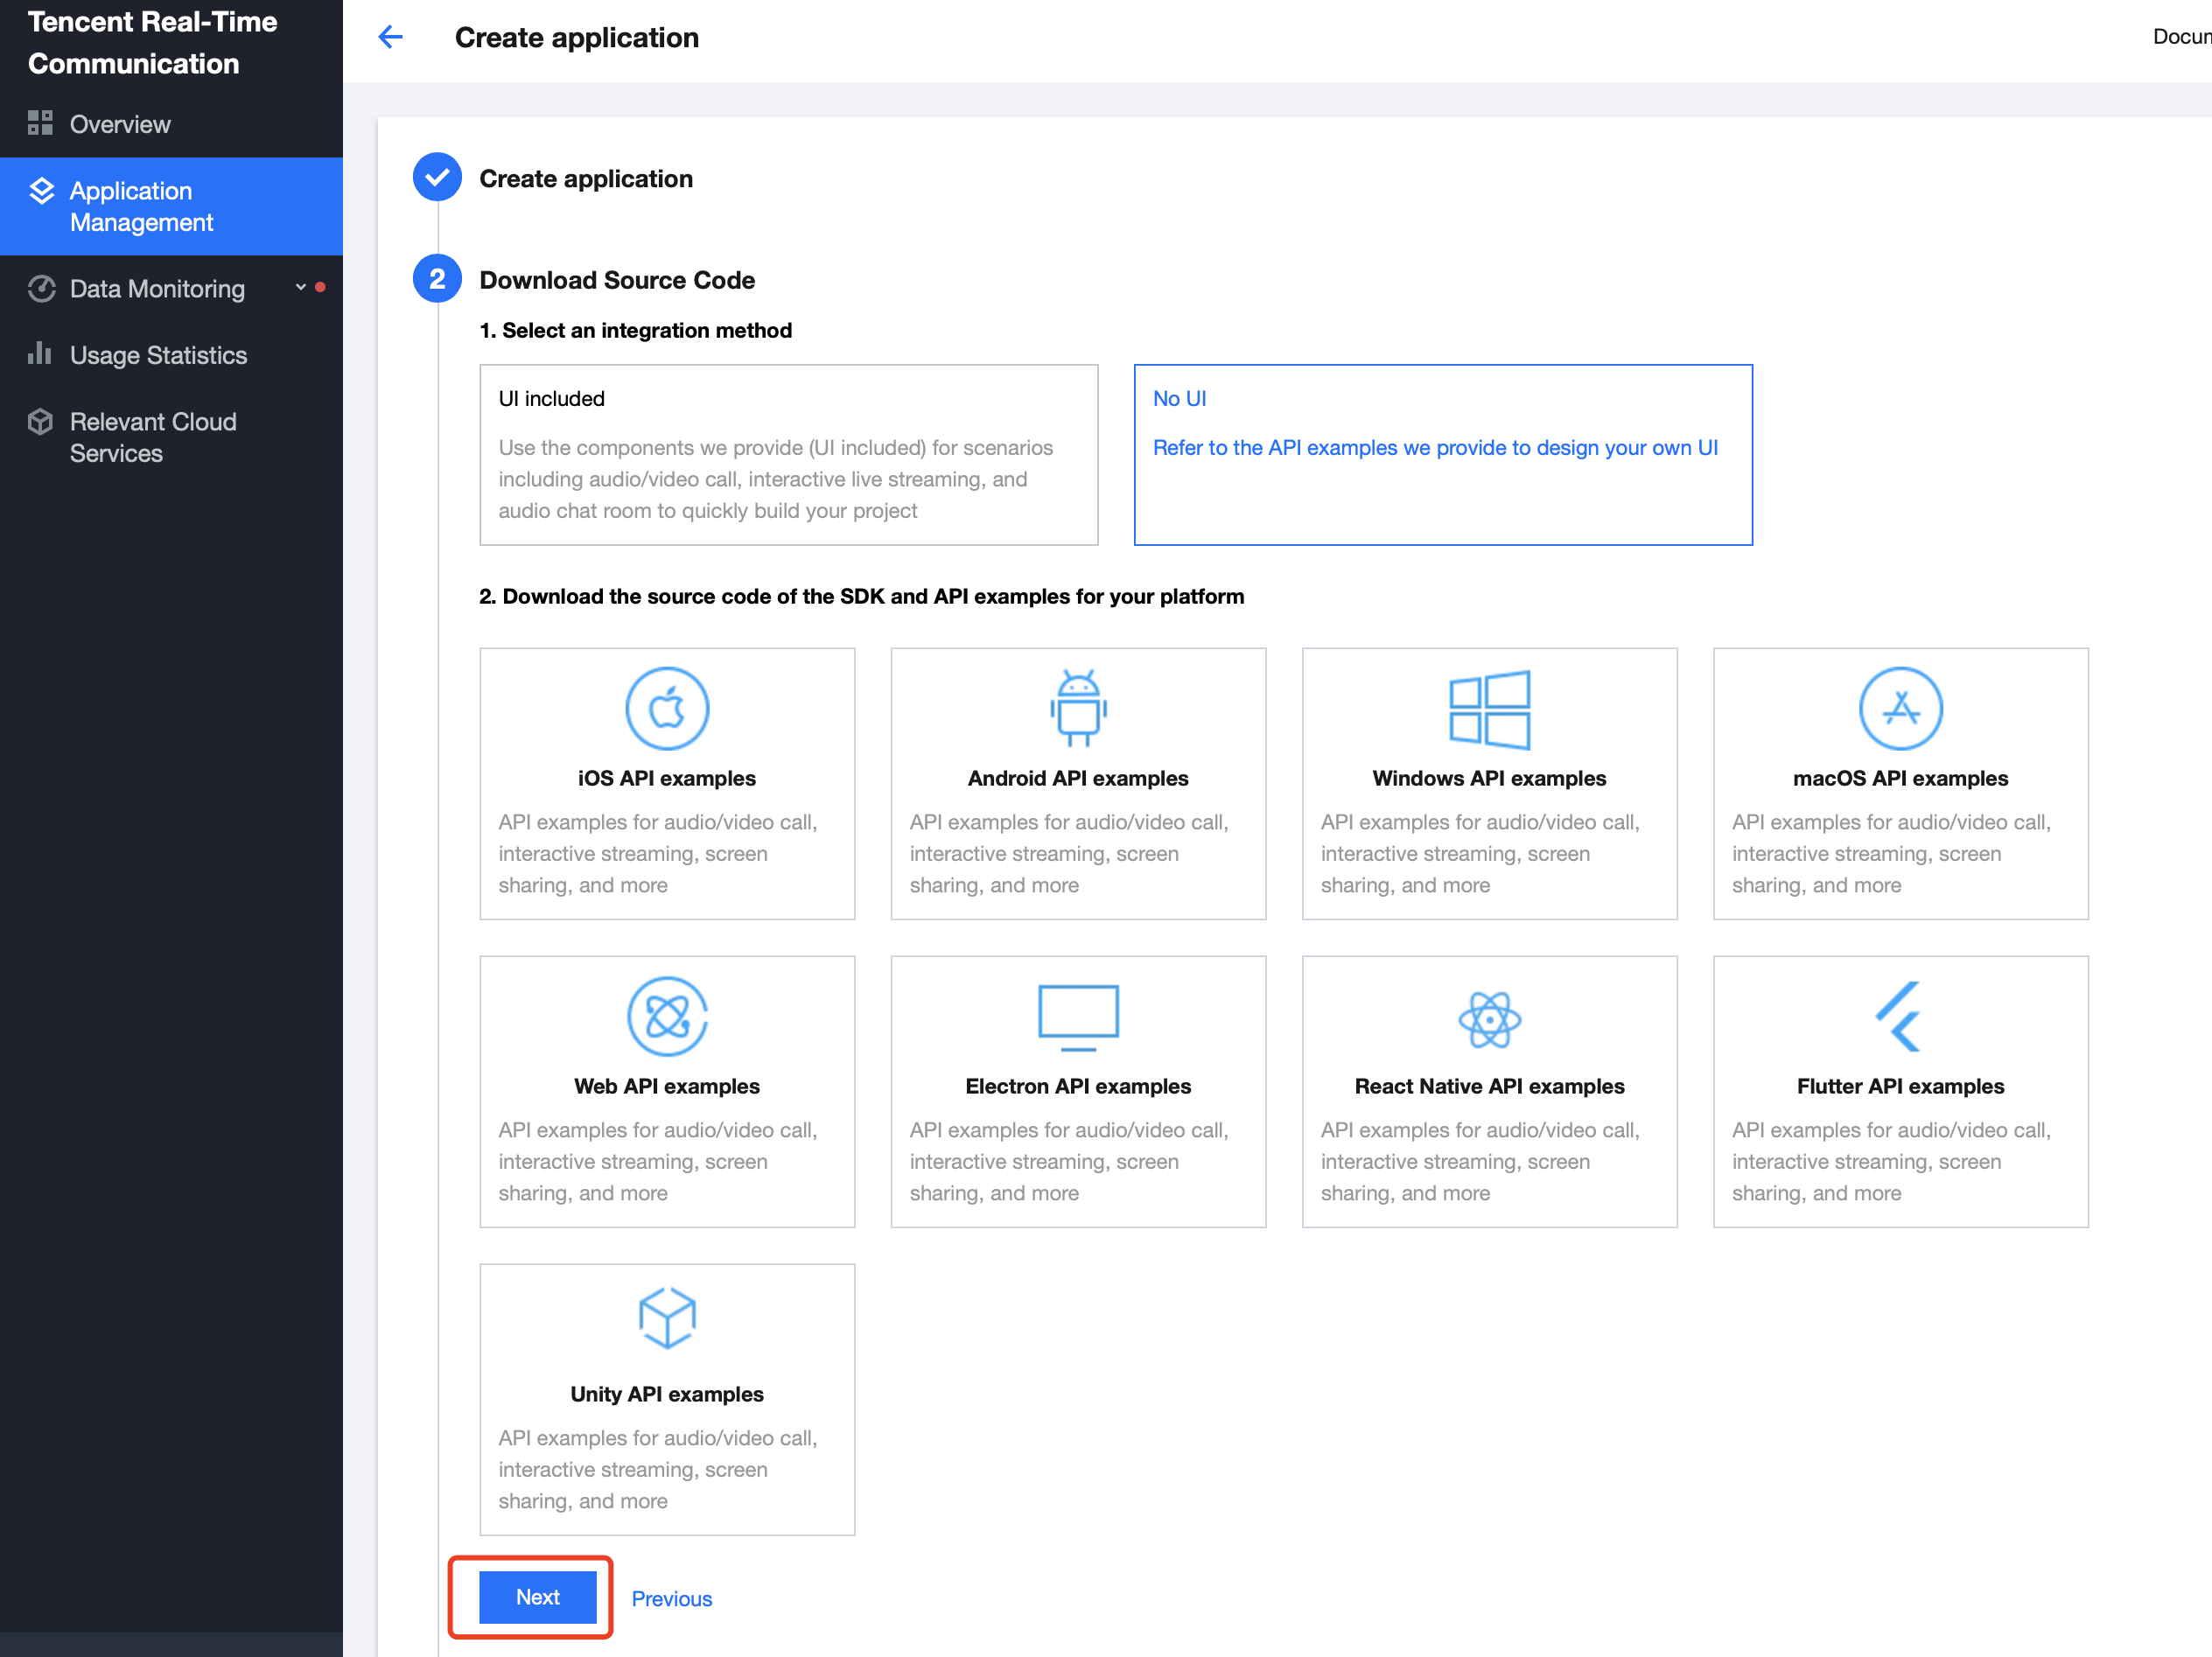The height and width of the screenshot is (1657, 2212).
Task: Choose the Windows API examples title
Action: point(1489,778)
